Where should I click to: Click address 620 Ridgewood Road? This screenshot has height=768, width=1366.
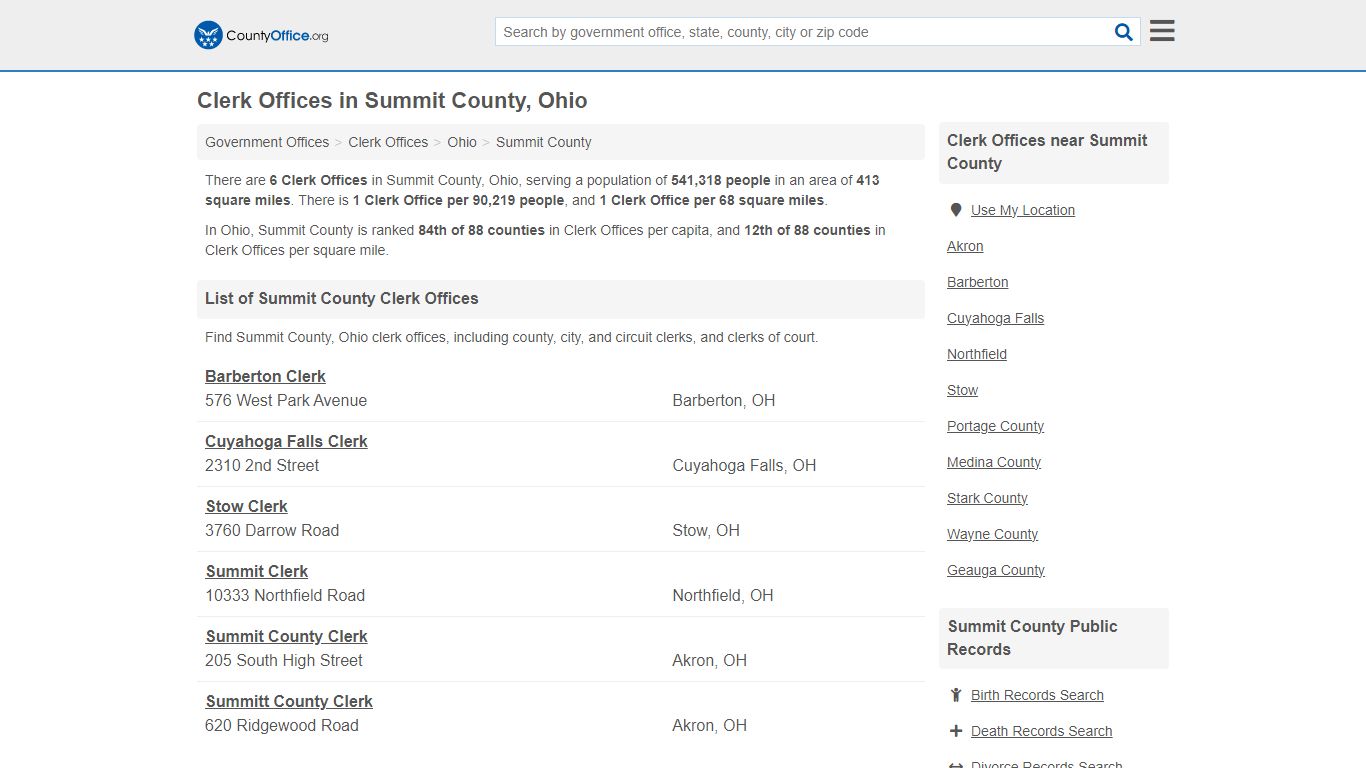[282, 725]
